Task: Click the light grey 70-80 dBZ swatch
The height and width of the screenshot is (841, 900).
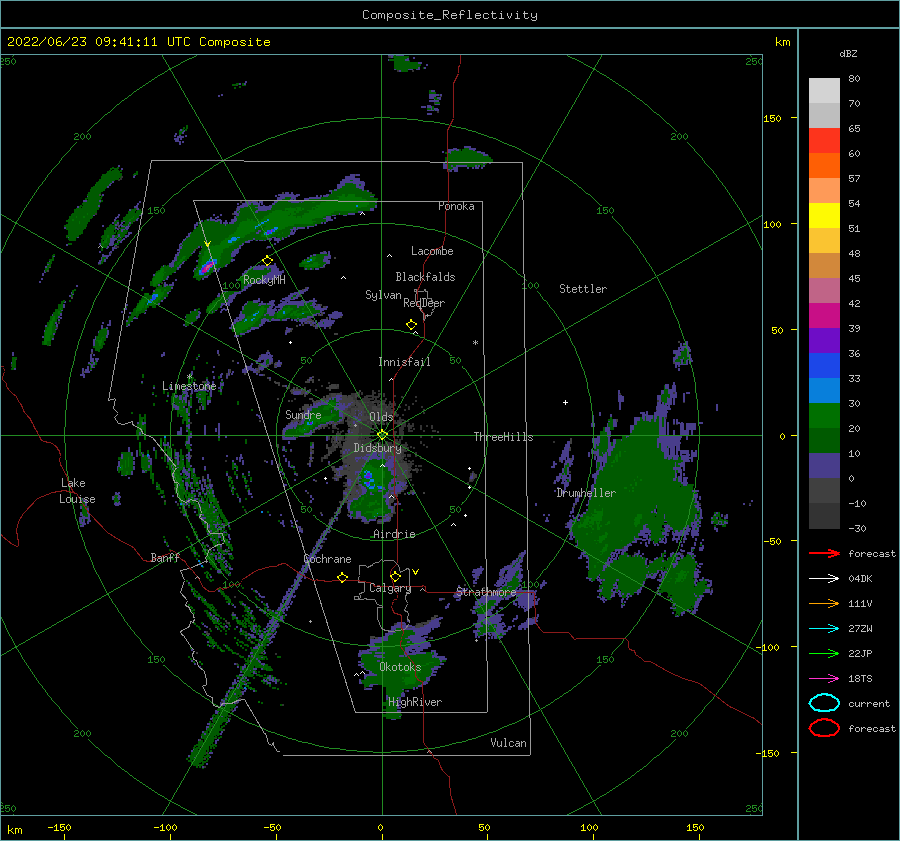Action: tap(824, 91)
